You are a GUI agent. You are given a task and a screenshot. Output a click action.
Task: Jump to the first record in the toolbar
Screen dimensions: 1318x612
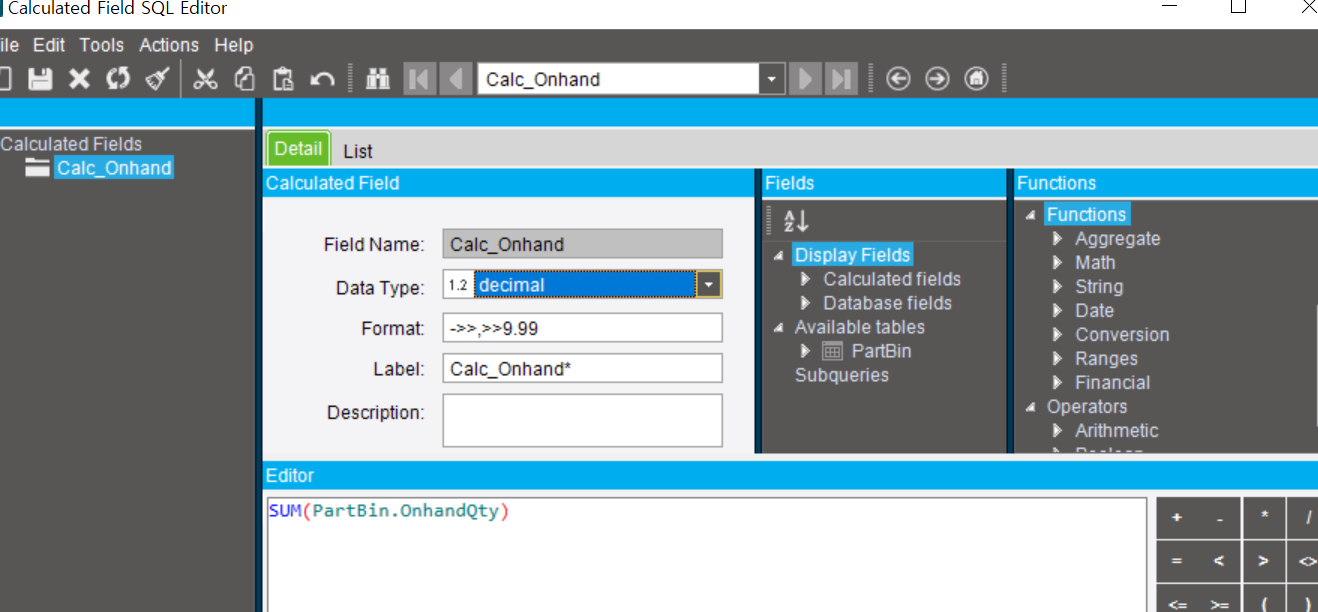tap(419, 79)
